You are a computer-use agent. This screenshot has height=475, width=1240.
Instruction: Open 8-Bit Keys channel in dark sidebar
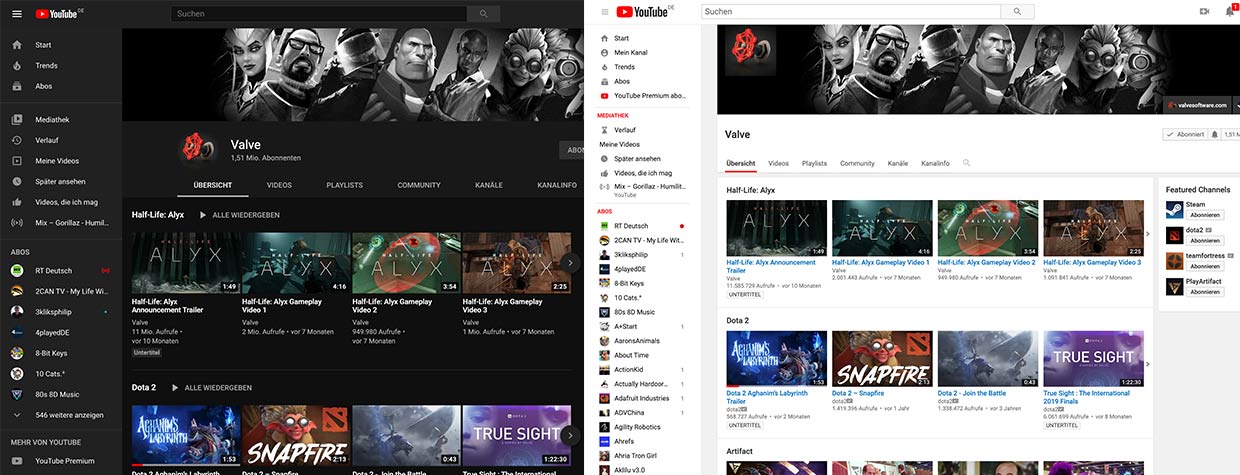61,353
